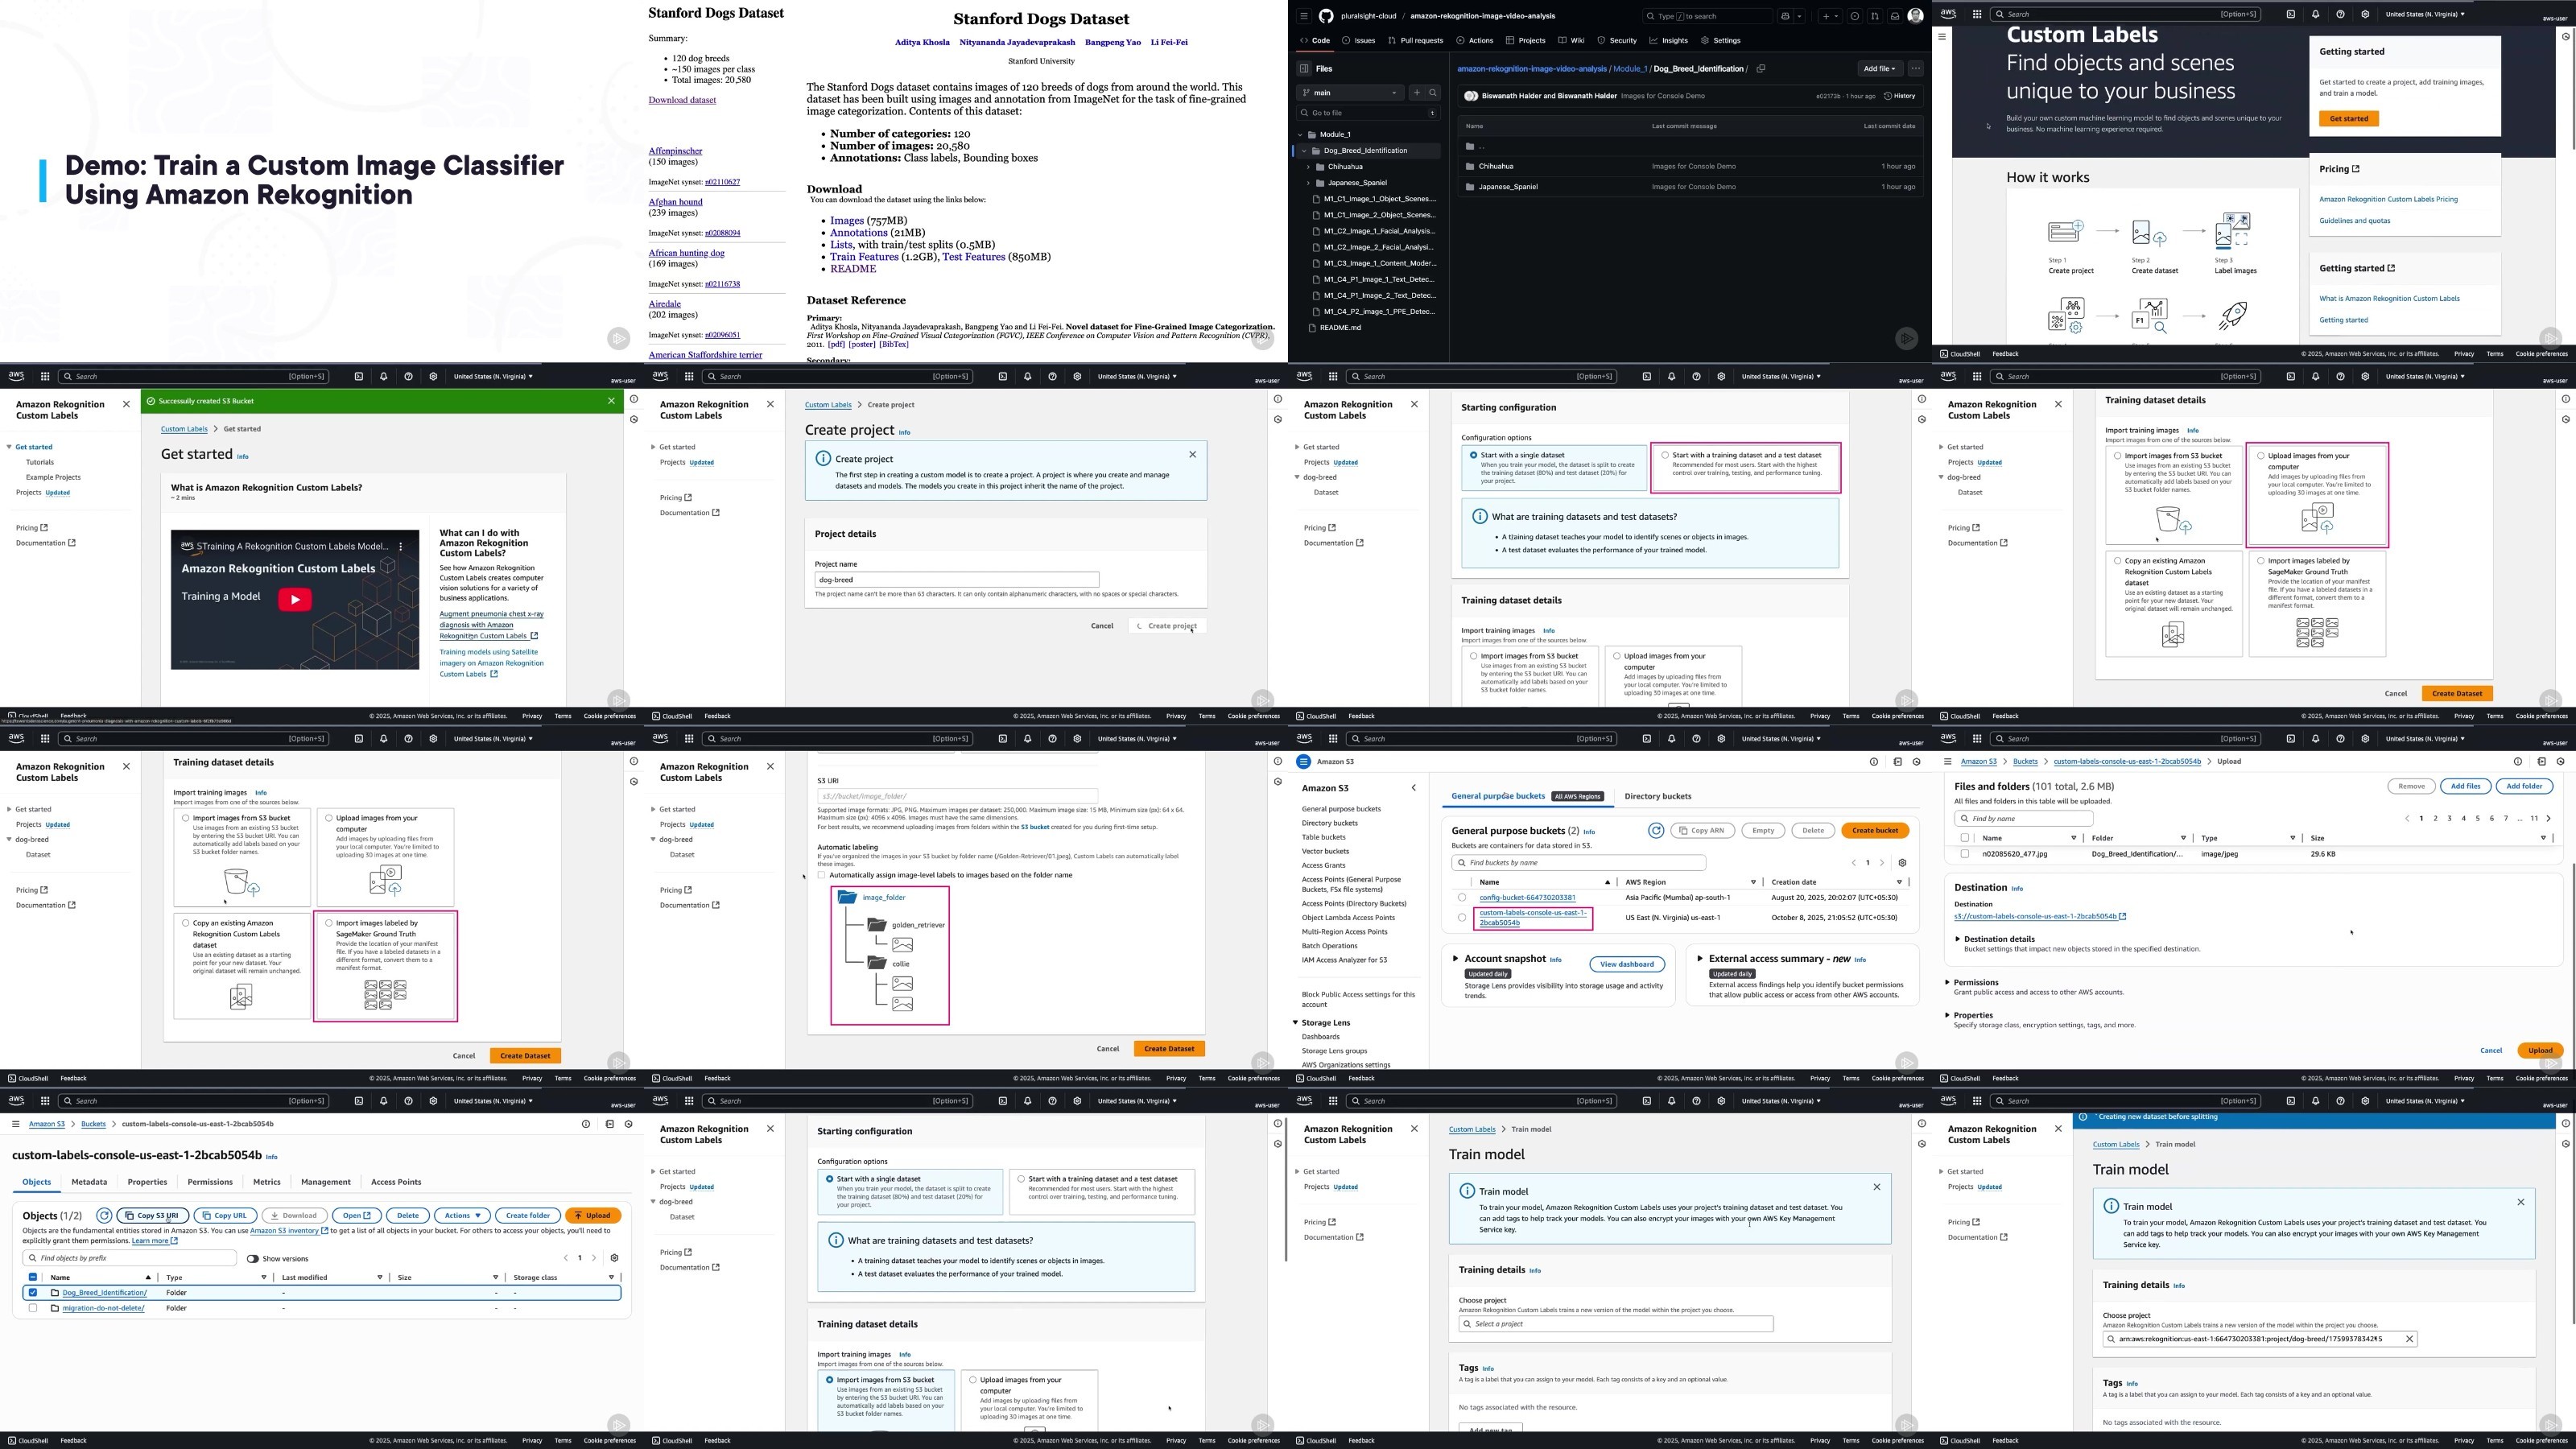The height and width of the screenshot is (1449, 2576).
Task: Click the Project name field containing dog-breed
Action: coord(957,580)
